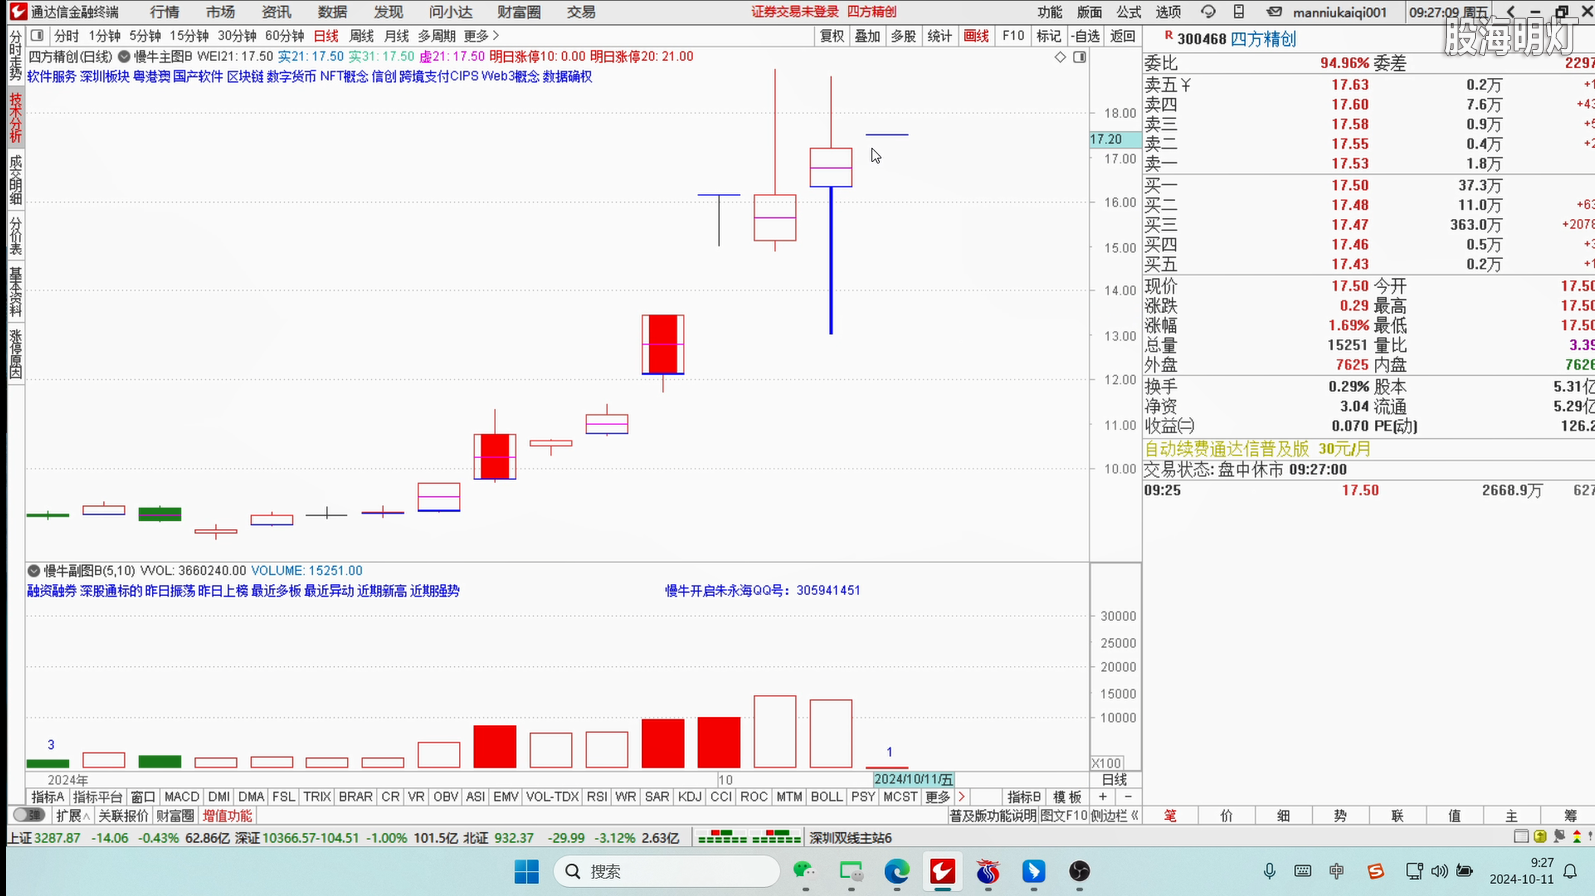1595x896 pixels.
Task: Expand the 更多 period options
Action: click(481, 36)
